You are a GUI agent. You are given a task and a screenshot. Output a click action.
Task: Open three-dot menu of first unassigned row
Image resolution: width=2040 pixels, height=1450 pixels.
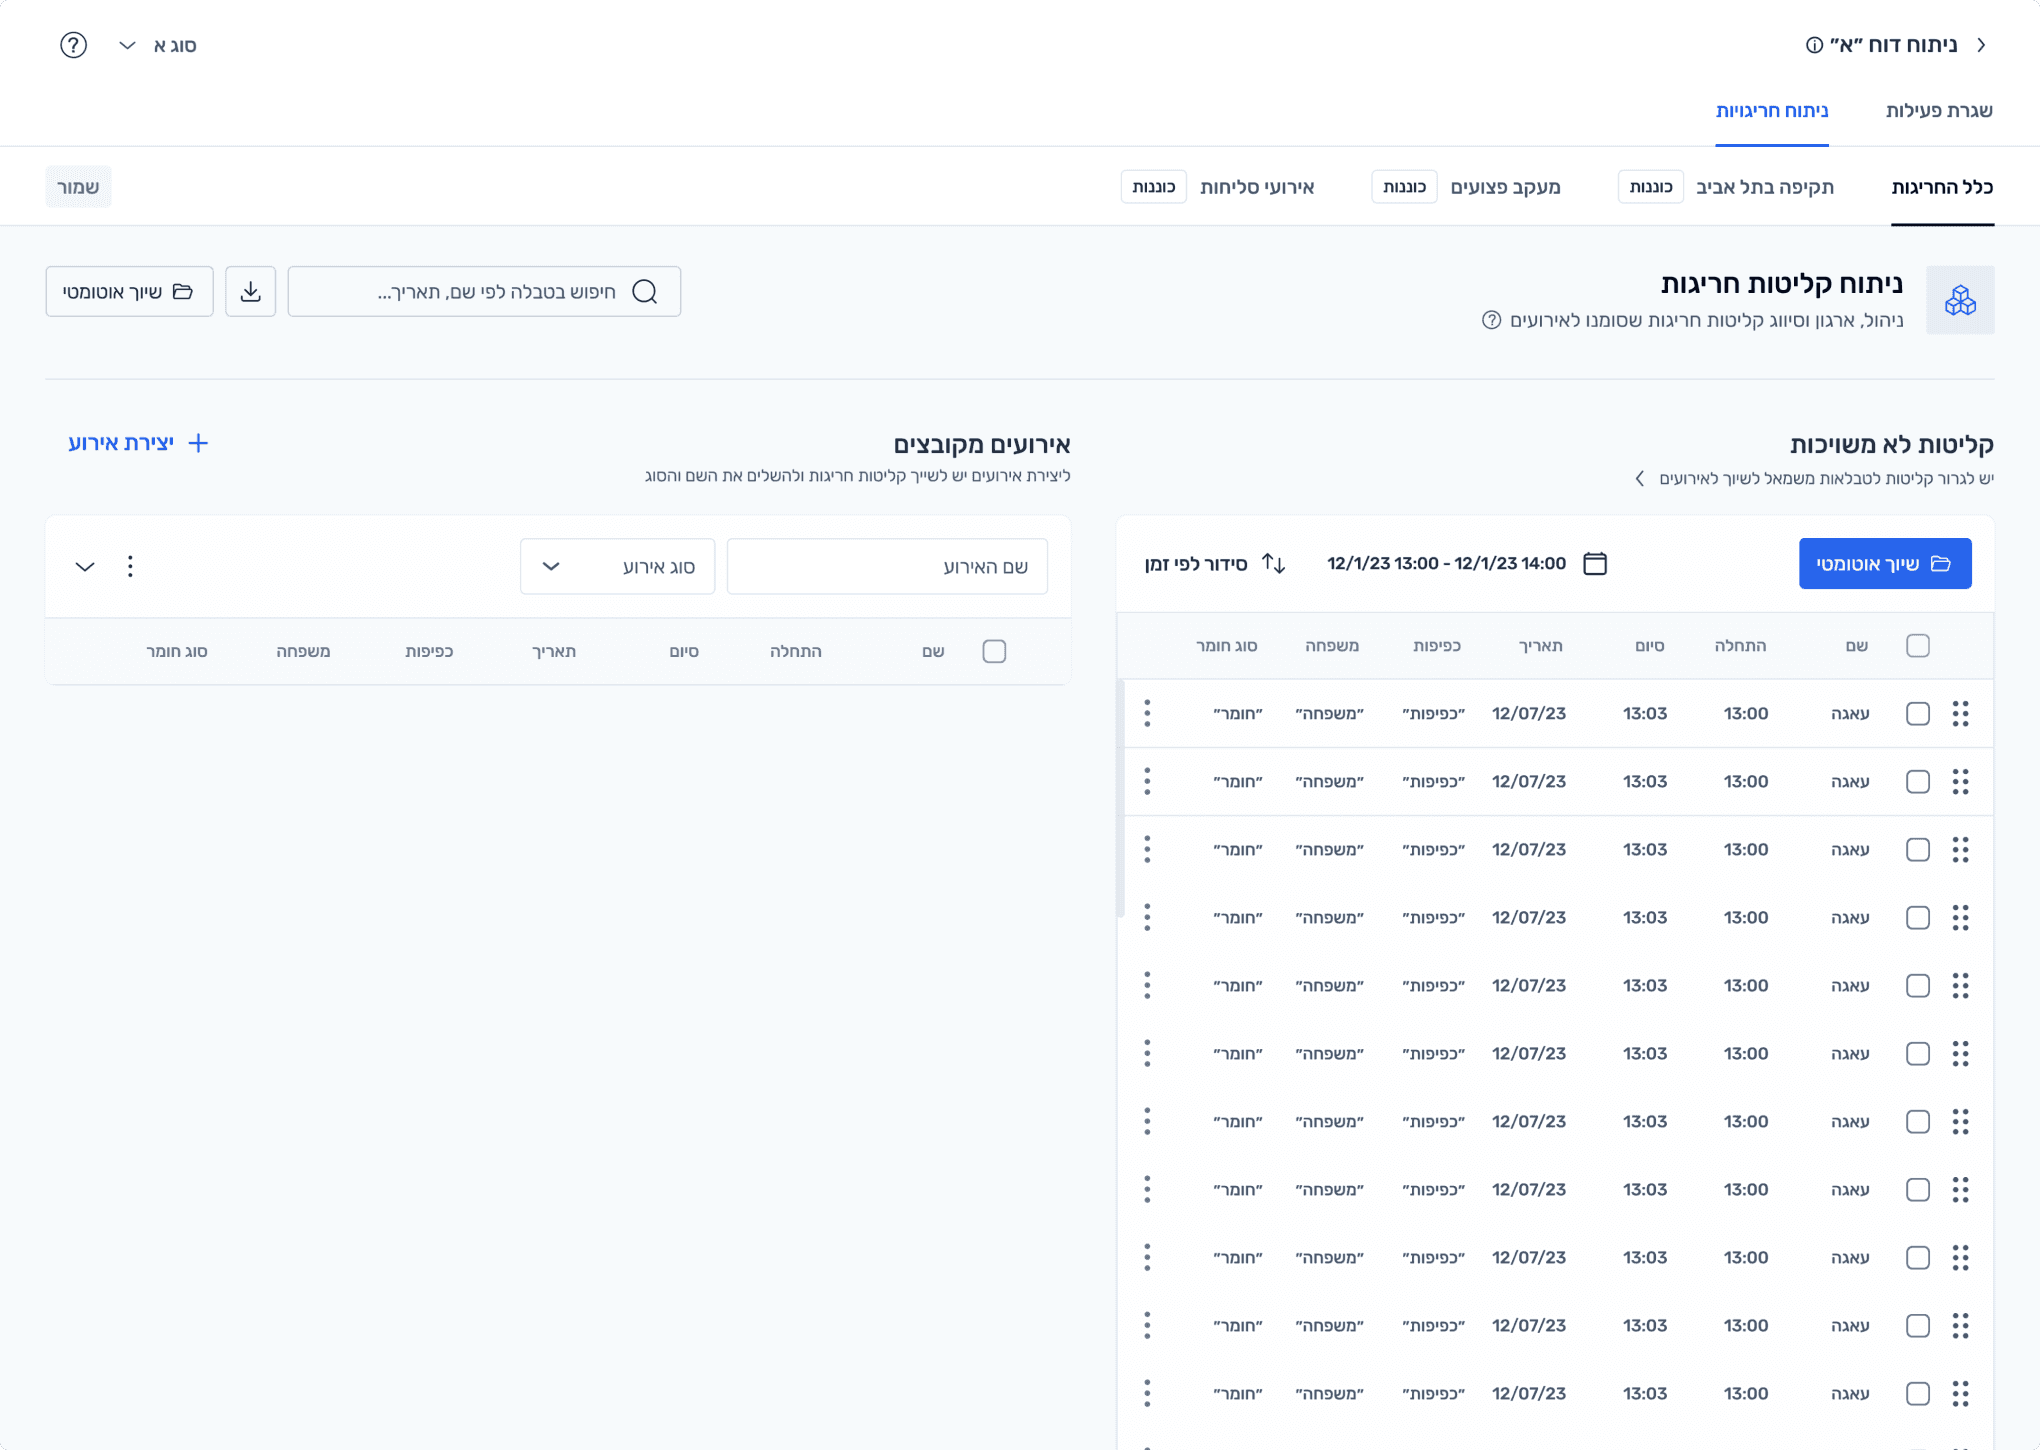tap(1147, 713)
